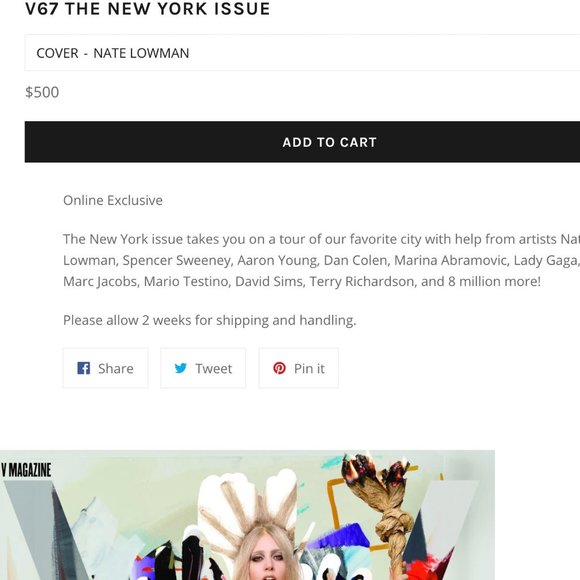The image size is (580, 580).
Task: Click the New York issue description paragraph
Action: (x=321, y=260)
